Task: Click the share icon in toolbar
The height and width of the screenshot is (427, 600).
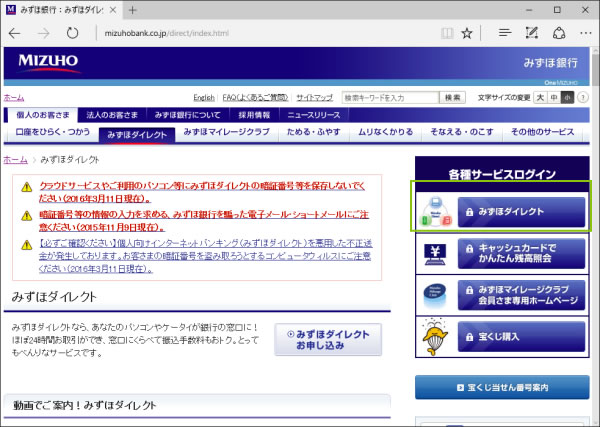Action: pos(559,33)
